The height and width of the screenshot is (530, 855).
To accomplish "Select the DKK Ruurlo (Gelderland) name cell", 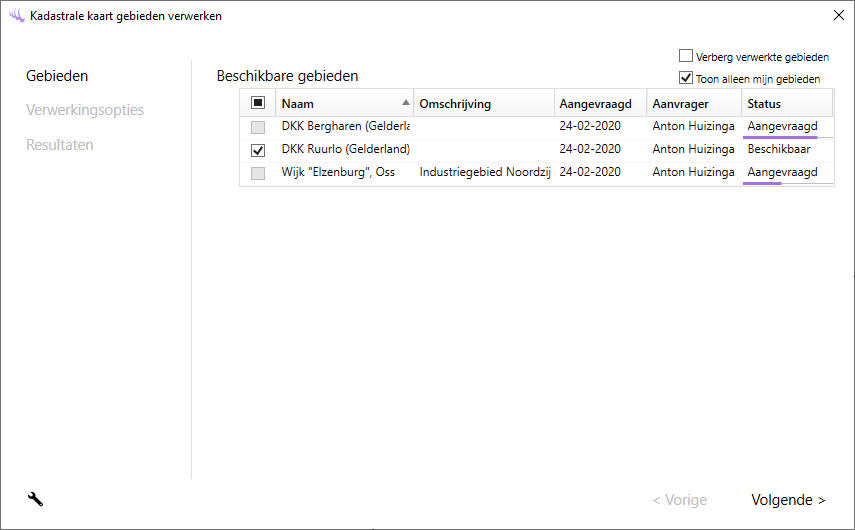I will [x=345, y=150].
